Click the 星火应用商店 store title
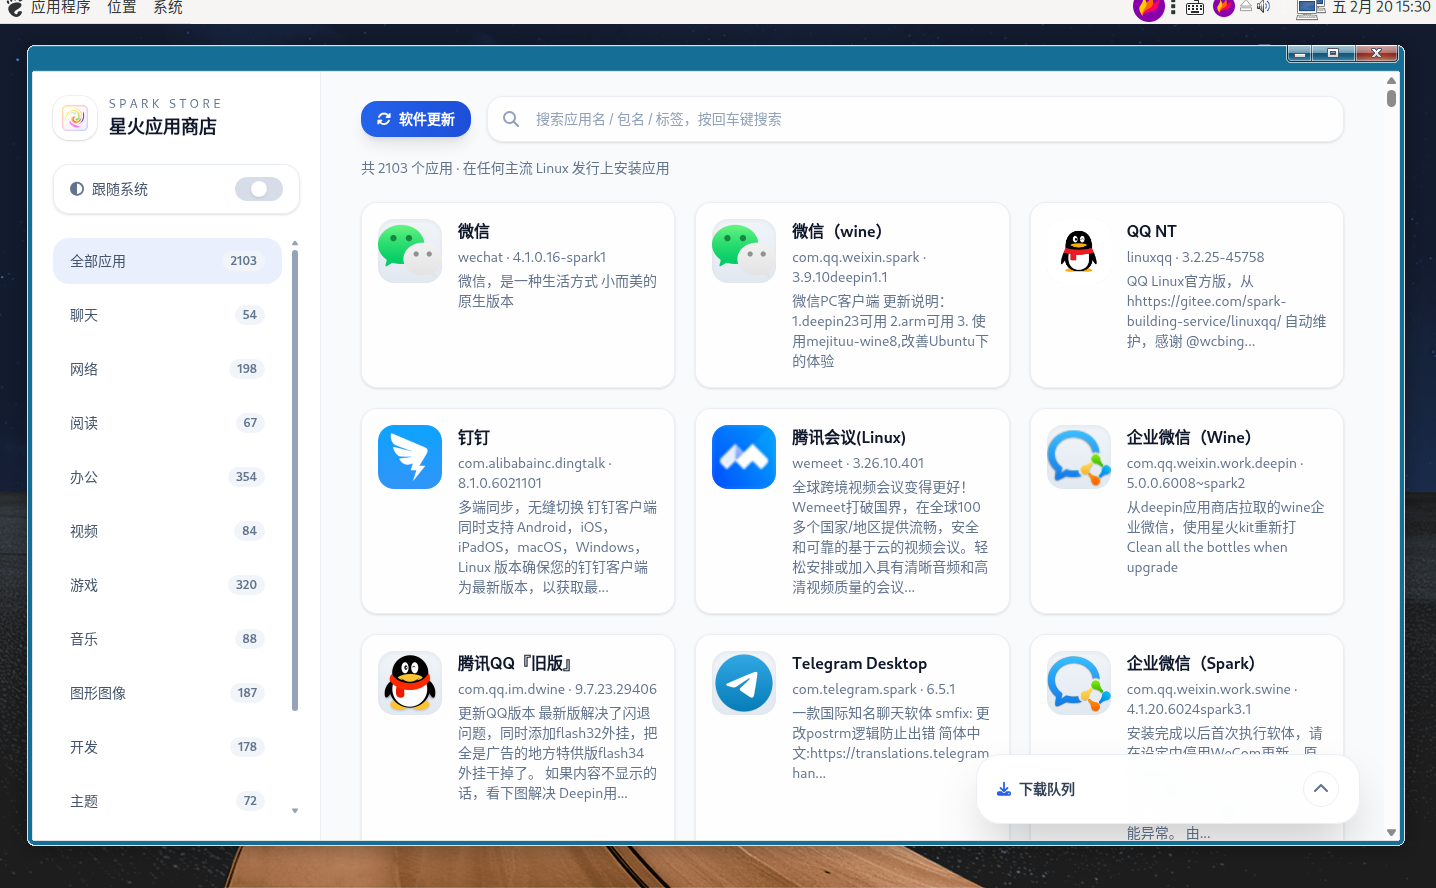This screenshot has width=1436, height=888. coord(163,126)
